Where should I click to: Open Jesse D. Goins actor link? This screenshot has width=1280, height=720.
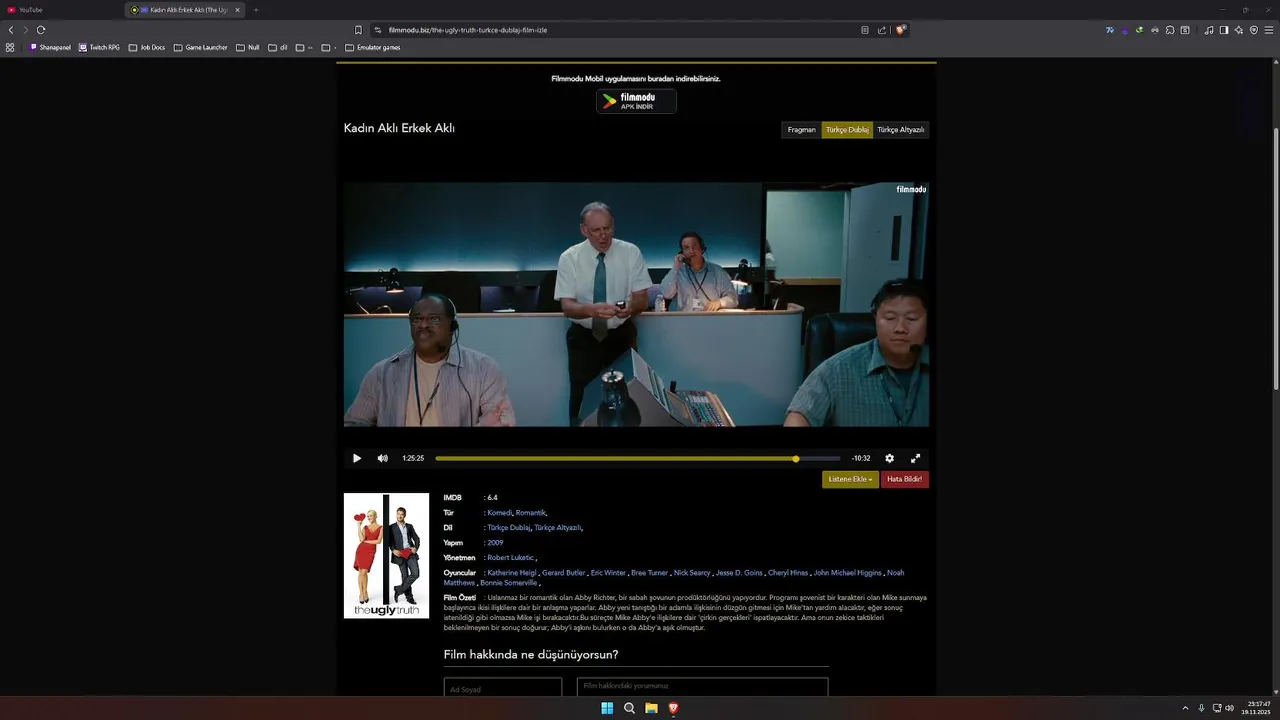point(739,573)
